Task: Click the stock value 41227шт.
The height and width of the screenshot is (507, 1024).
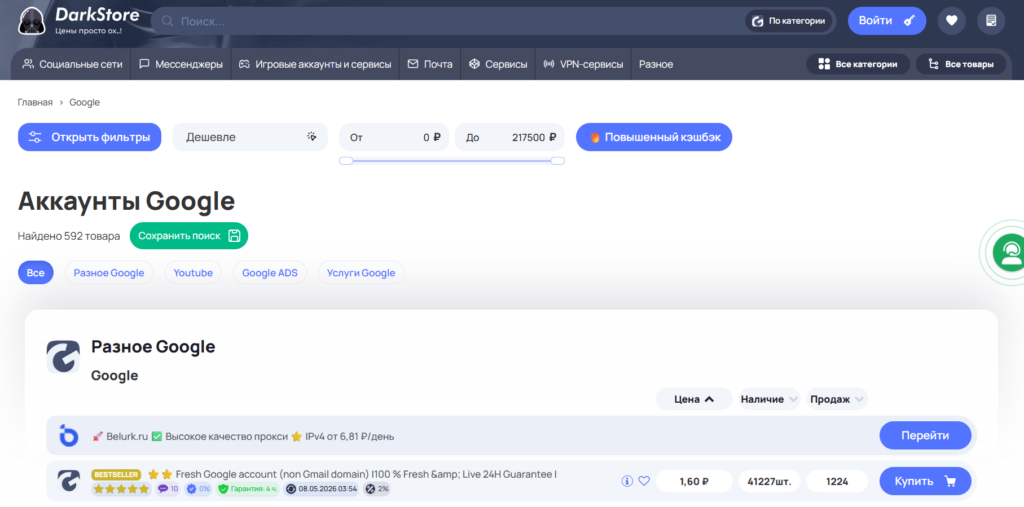Action: point(769,482)
